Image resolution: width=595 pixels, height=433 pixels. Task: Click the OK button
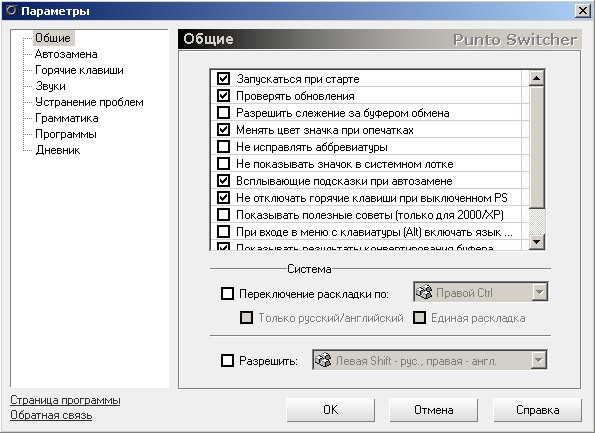click(331, 410)
